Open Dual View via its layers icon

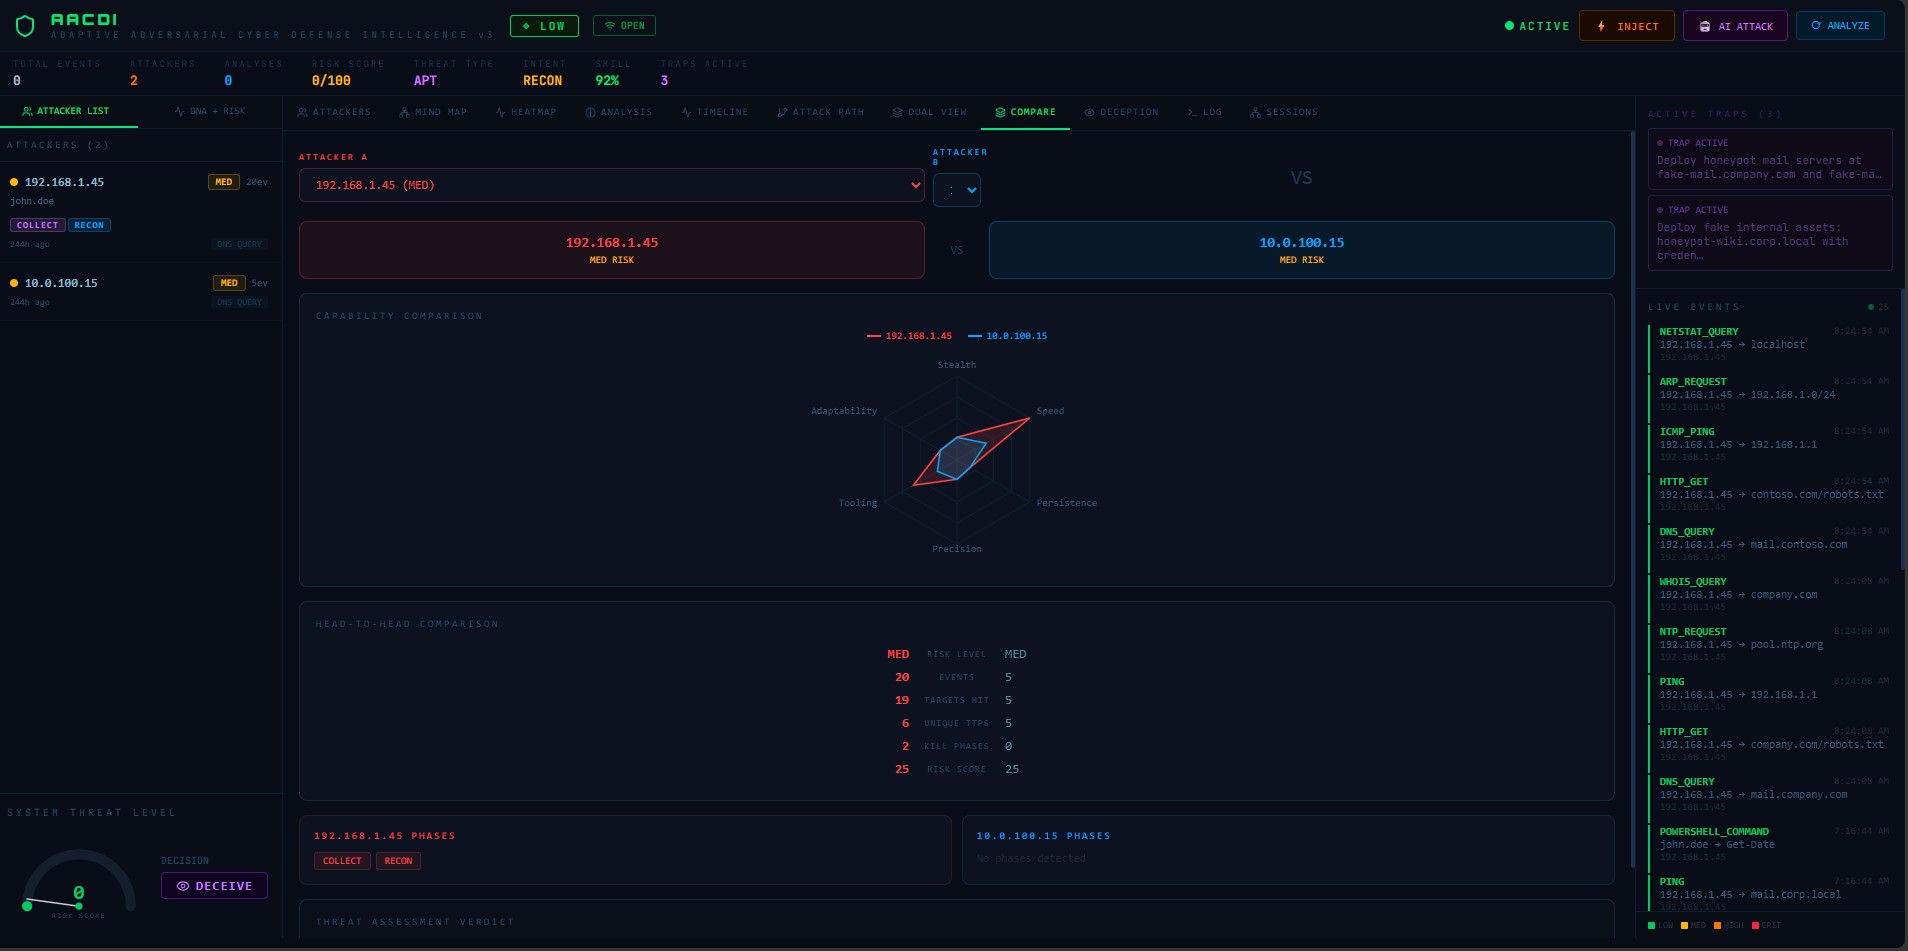[897, 112]
